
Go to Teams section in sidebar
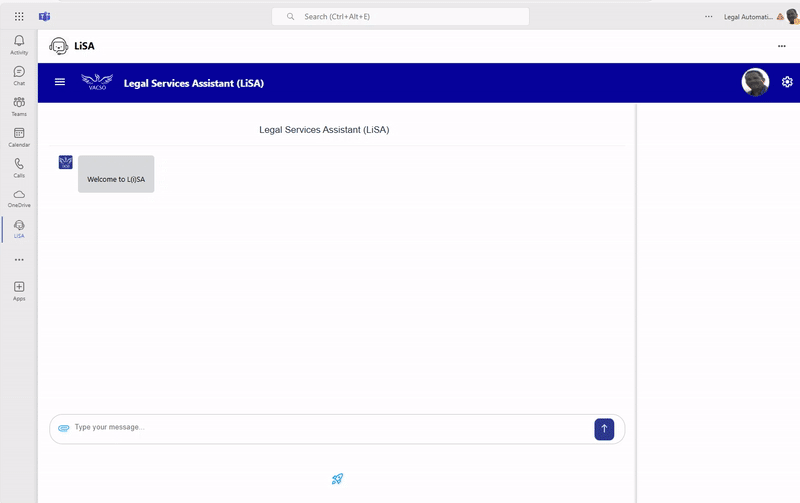pyautogui.click(x=19, y=106)
